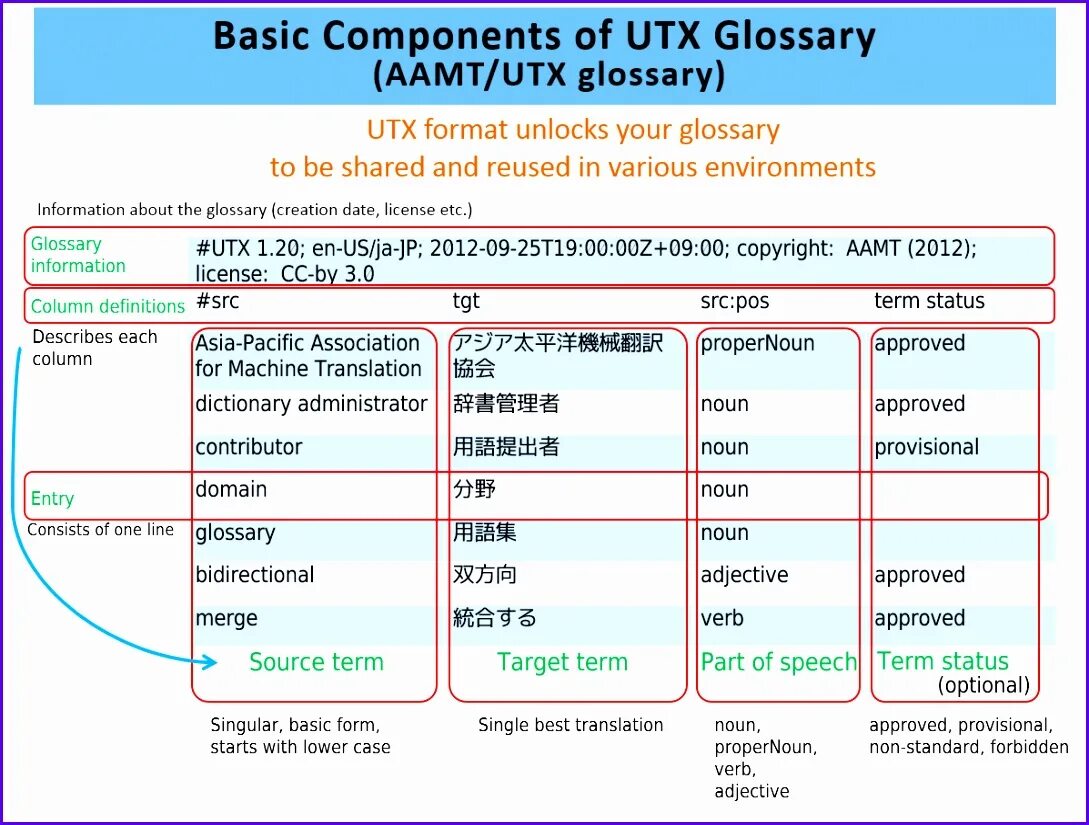The height and width of the screenshot is (825, 1089).
Task: Click the 'Information about the glossary' caption
Action: tap(255, 210)
